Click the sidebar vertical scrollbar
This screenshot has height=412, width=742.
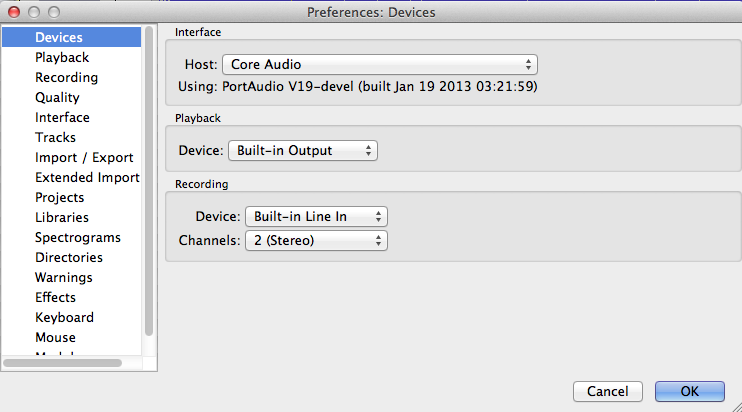pyautogui.click(x=149, y=180)
